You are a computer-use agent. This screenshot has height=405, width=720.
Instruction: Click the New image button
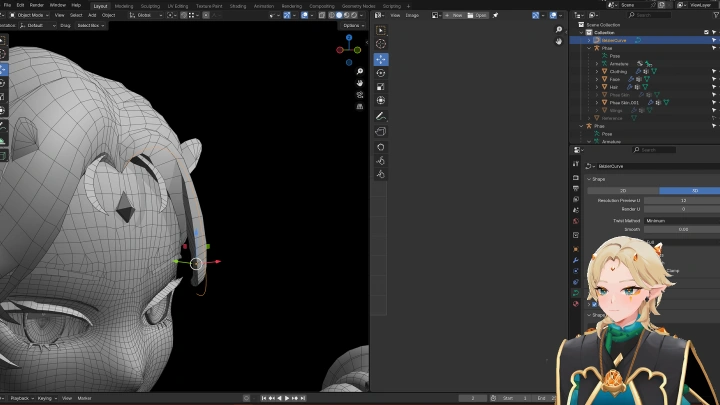click(454, 15)
